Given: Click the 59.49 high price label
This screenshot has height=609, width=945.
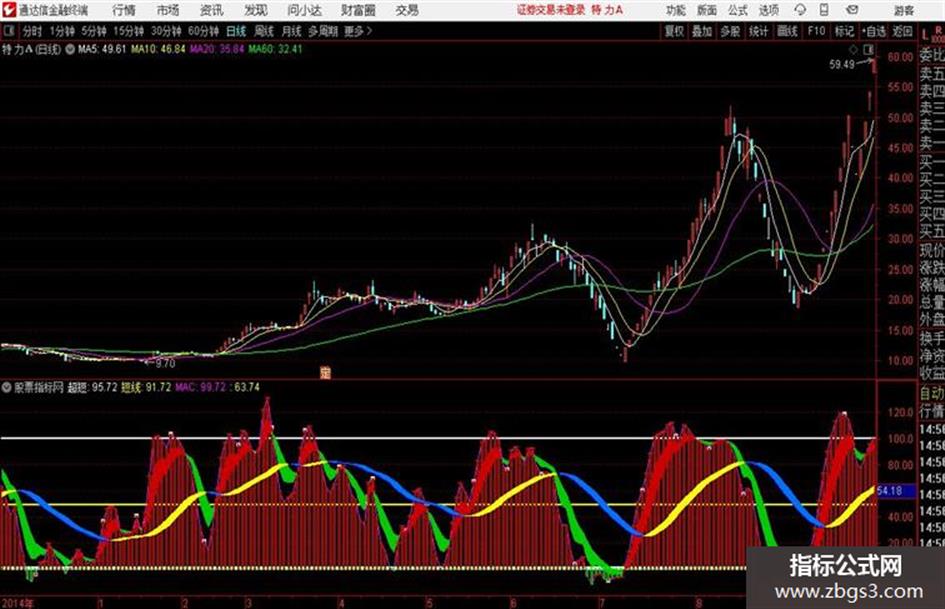Looking at the screenshot, I should pos(842,64).
